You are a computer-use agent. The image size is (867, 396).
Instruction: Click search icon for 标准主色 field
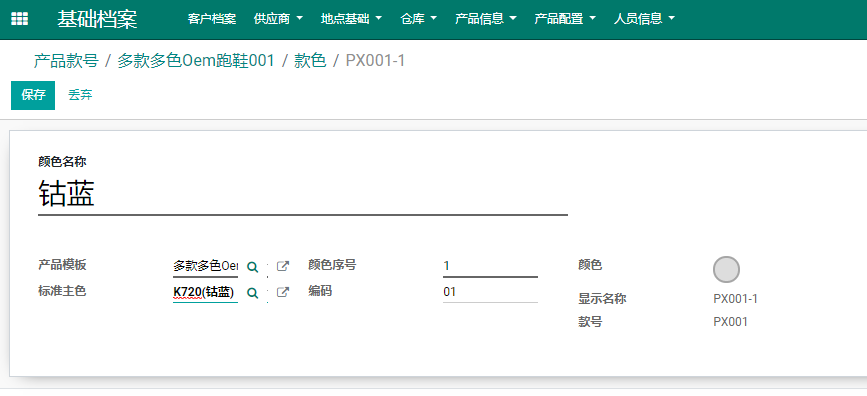pos(253,293)
